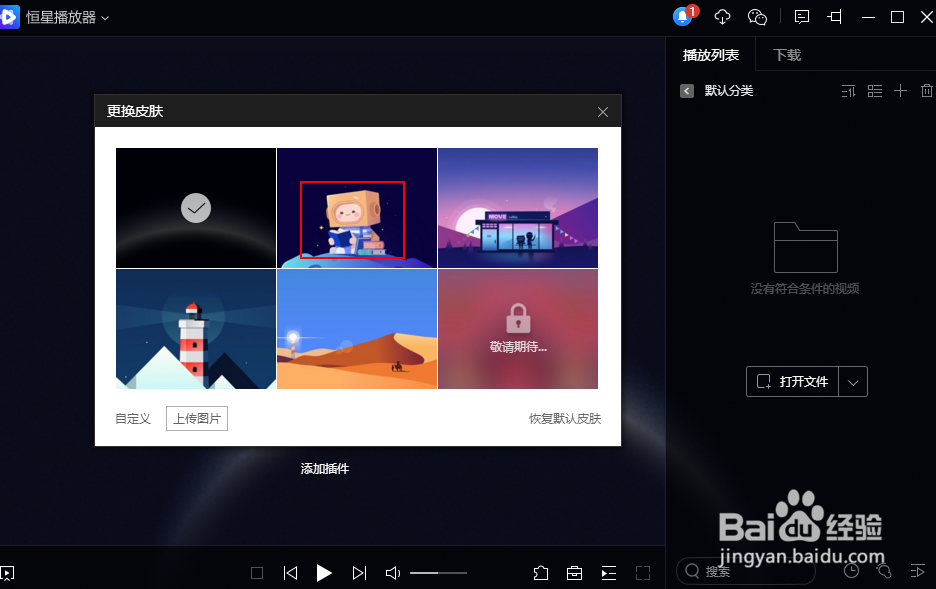Skip to previous track
Image resolution: width=936 pixels, height=589 pixels.
290,573
